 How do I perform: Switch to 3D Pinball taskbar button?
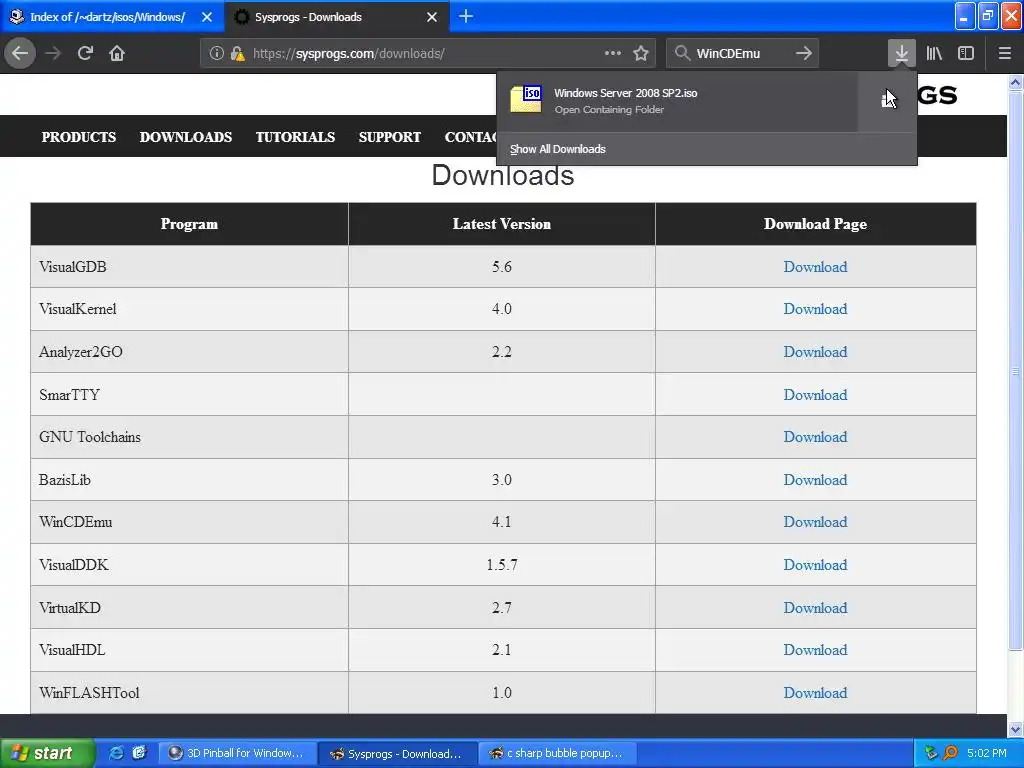pos(237,753)
